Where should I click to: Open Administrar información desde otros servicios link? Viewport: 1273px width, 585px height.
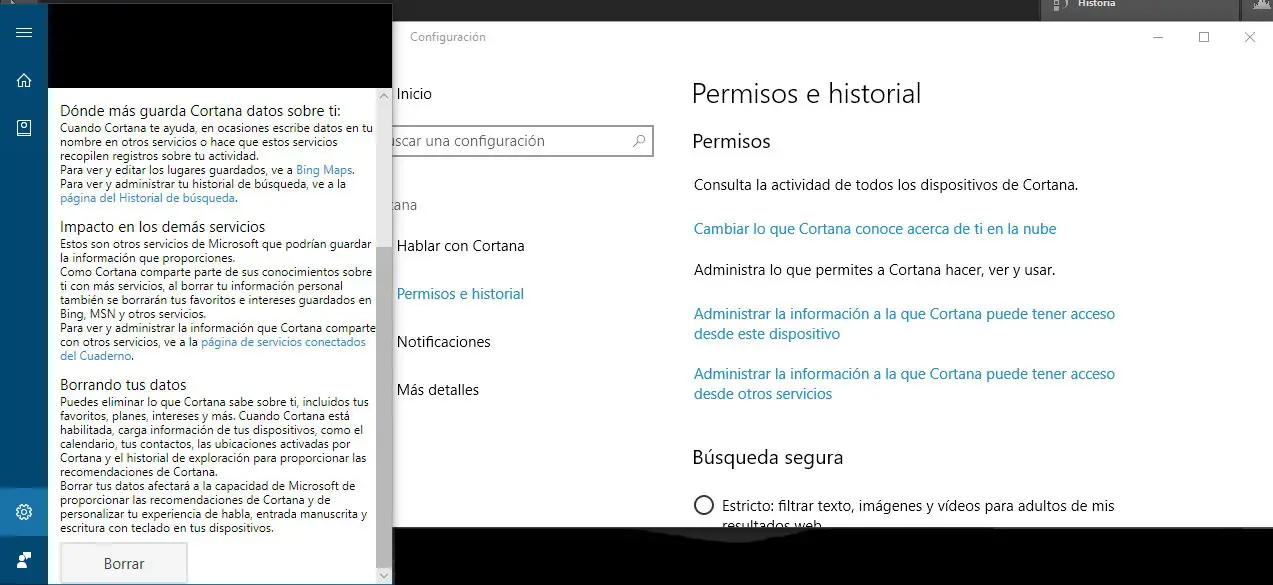(904, 384)
